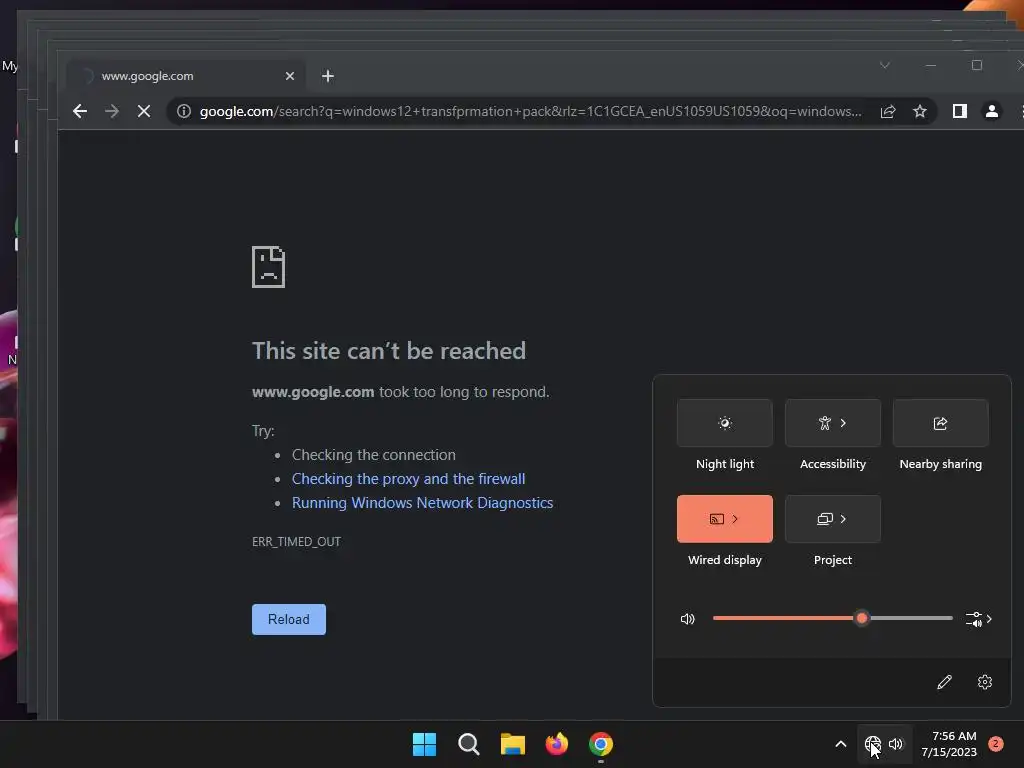Open Running Windows Network Diagnostics link
The height and width of the screenshot is (768, 1024).
(x=423, y=503)
